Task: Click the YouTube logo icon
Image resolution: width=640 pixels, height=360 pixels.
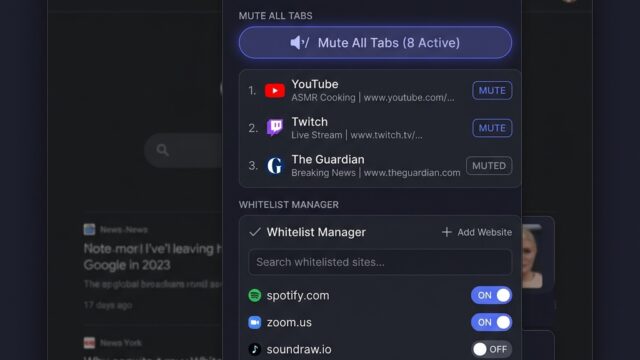Action: (x=275, y=91)
